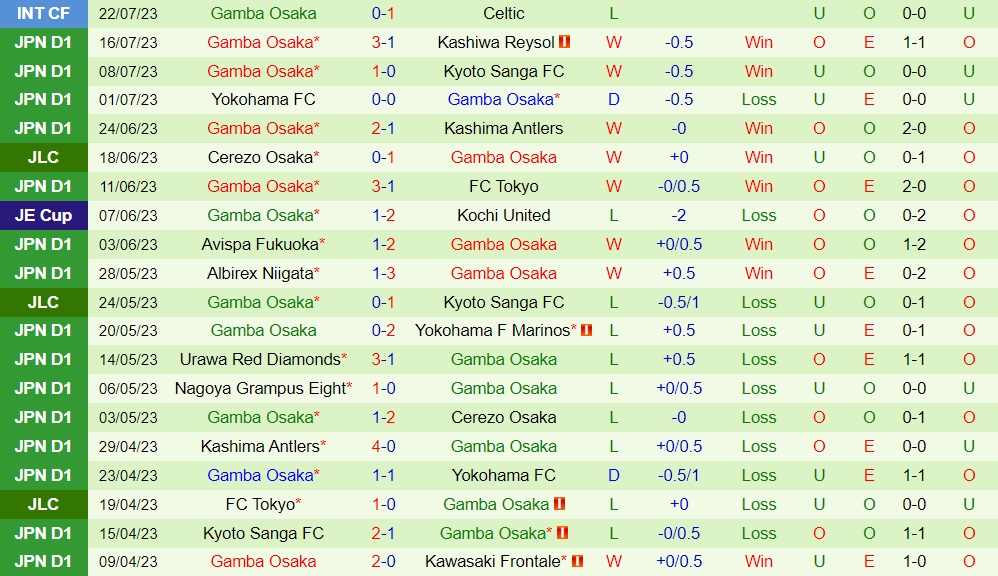Select the Nagoya Grampus Eight team link
Image resolution: width=998 pixels, height=576 pixels.
(260, 388)
